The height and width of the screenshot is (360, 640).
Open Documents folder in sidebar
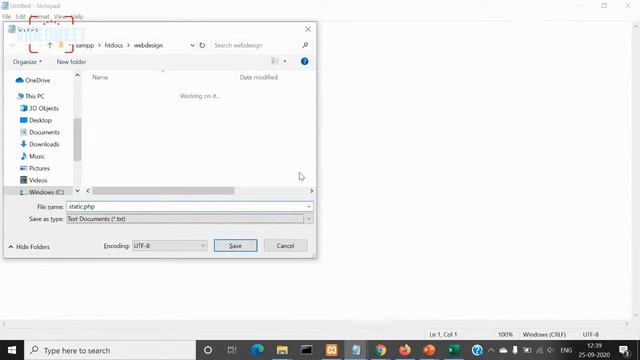pyautogui.click(x=40, y=132)
